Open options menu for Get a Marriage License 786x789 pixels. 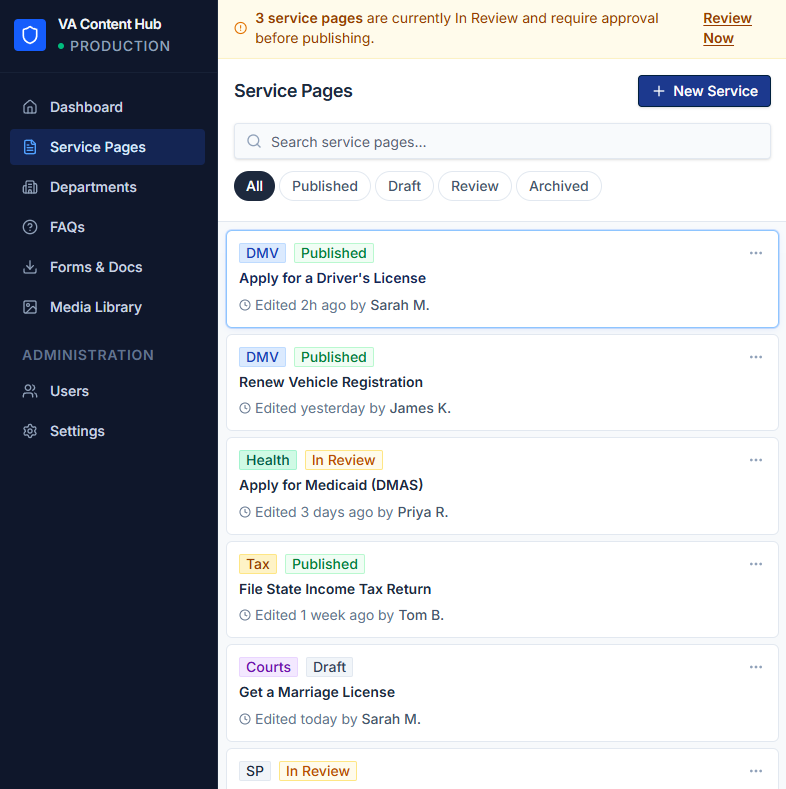click(x=755, y=667)
